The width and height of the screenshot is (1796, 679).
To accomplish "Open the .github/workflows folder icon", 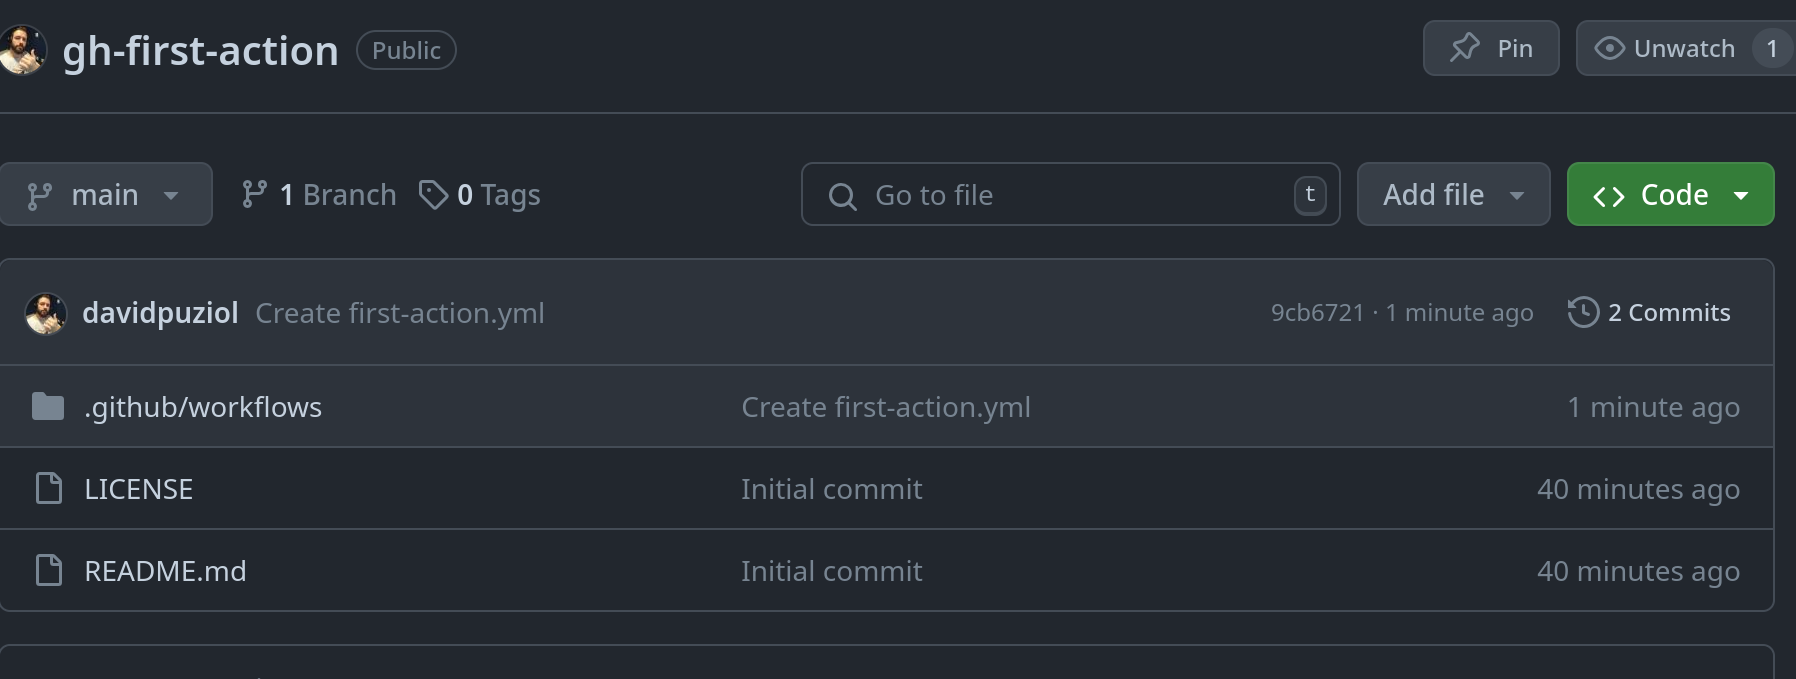I will (47, 406).
